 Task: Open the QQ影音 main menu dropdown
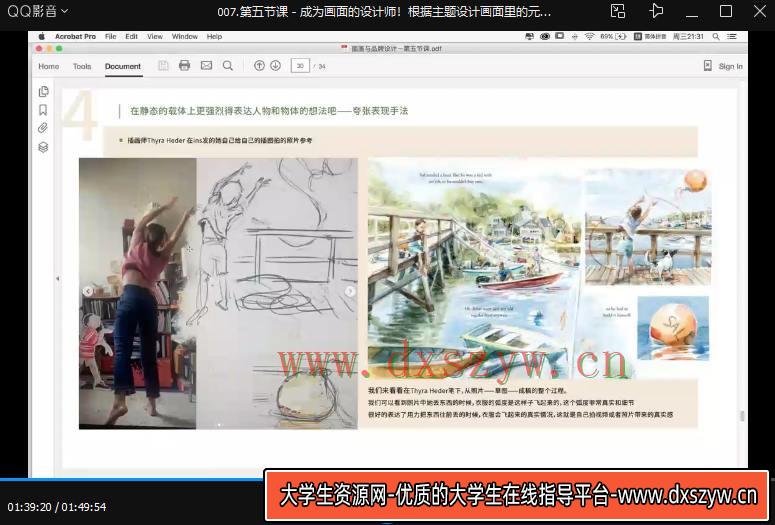pyautogui.click(x=38, y=11)
